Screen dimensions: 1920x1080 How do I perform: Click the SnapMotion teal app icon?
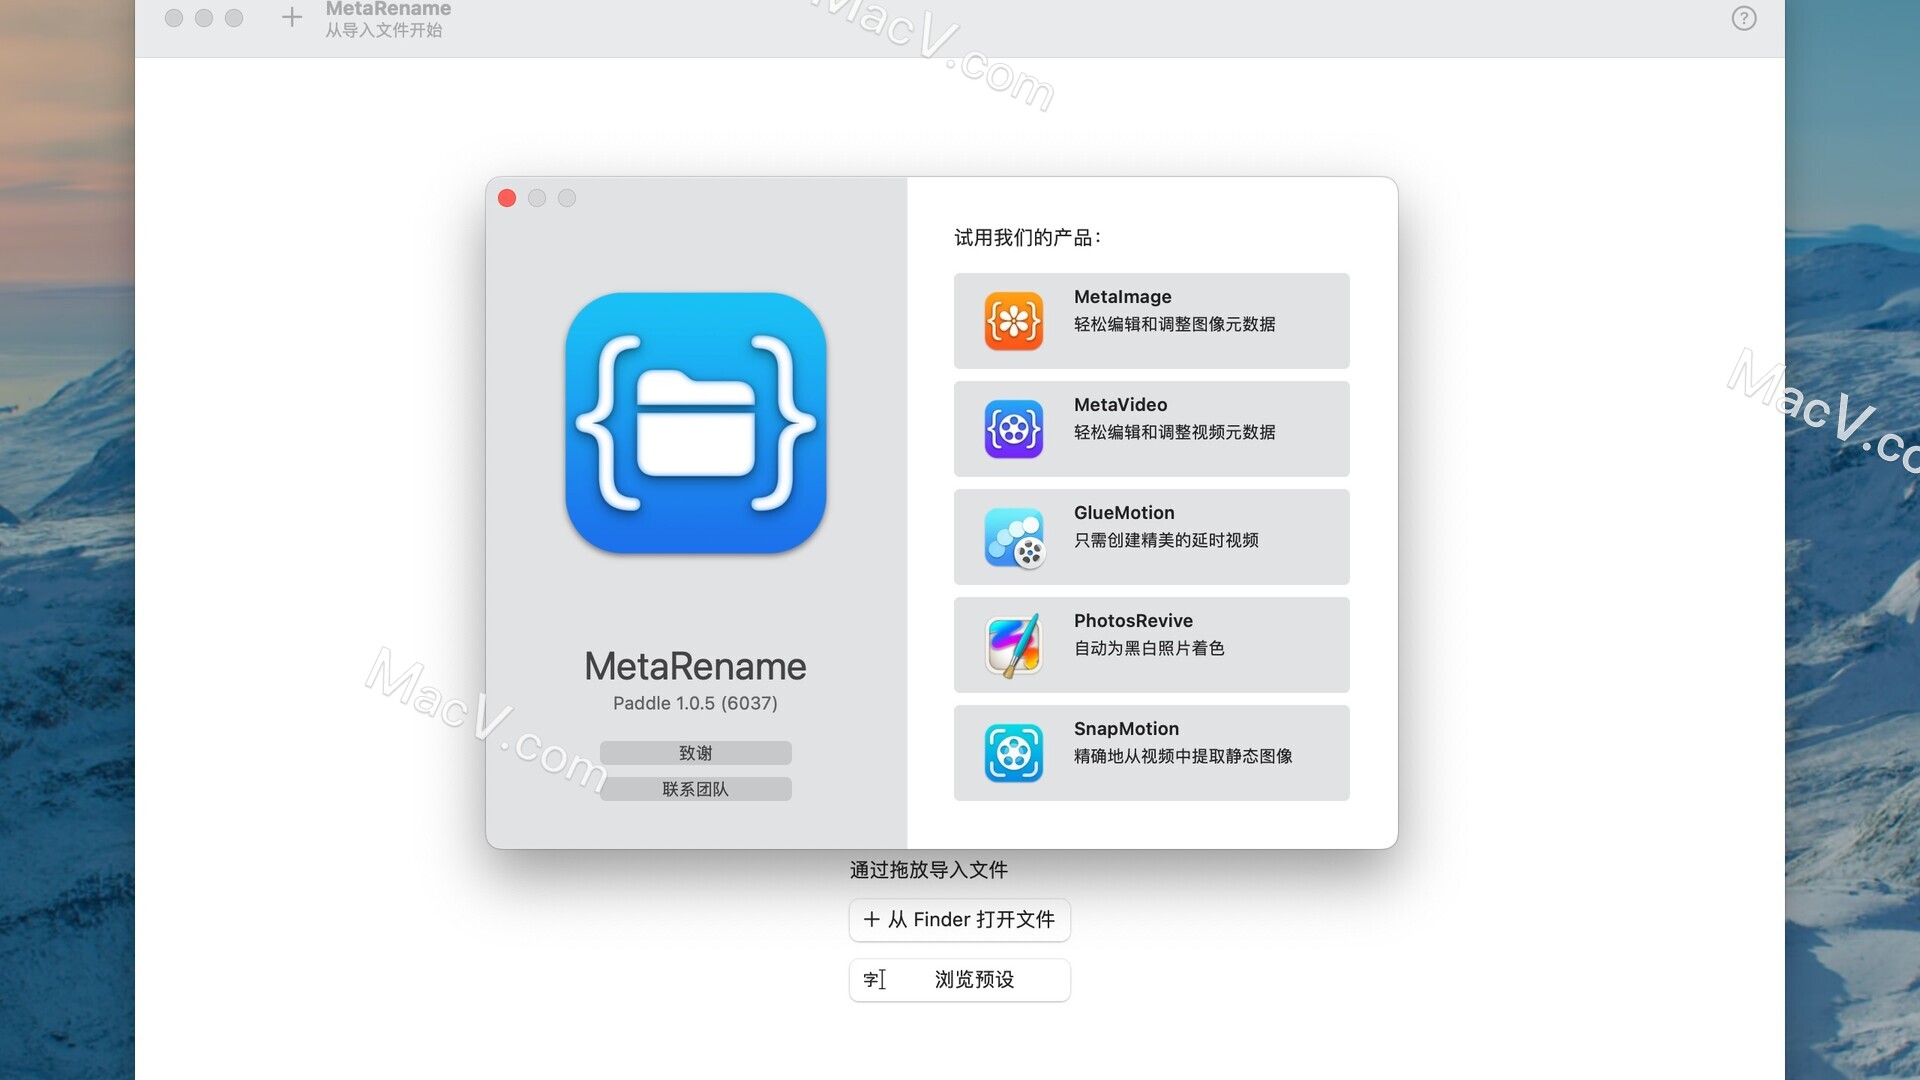click(1013, 753)
